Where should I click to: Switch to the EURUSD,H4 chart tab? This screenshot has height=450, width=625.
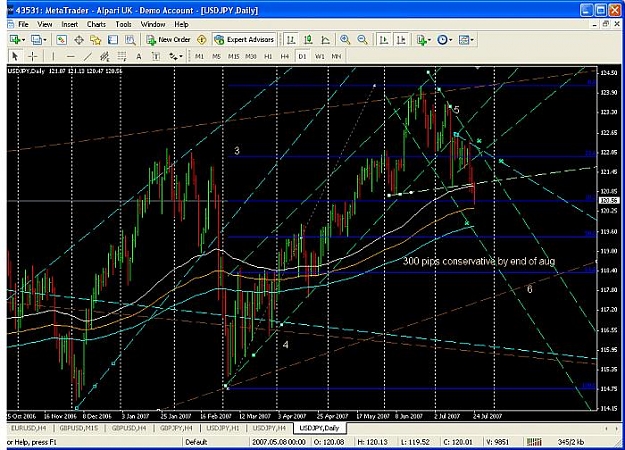(x=28, y=428)
